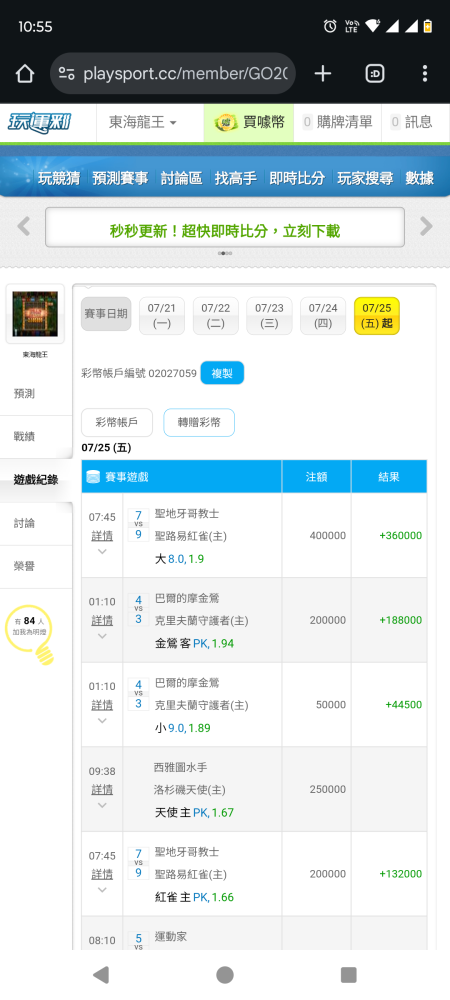Tap the Android back navigation button
This screenshot has width=450, height=1000.
click(101, 974)
